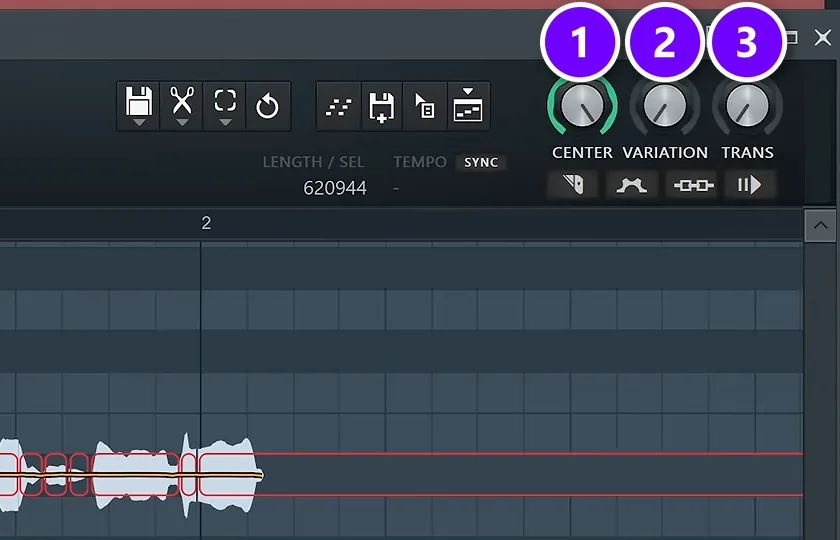Click the VARIATION knob
The image size is (840, 540).
click(x=664, y=105)
